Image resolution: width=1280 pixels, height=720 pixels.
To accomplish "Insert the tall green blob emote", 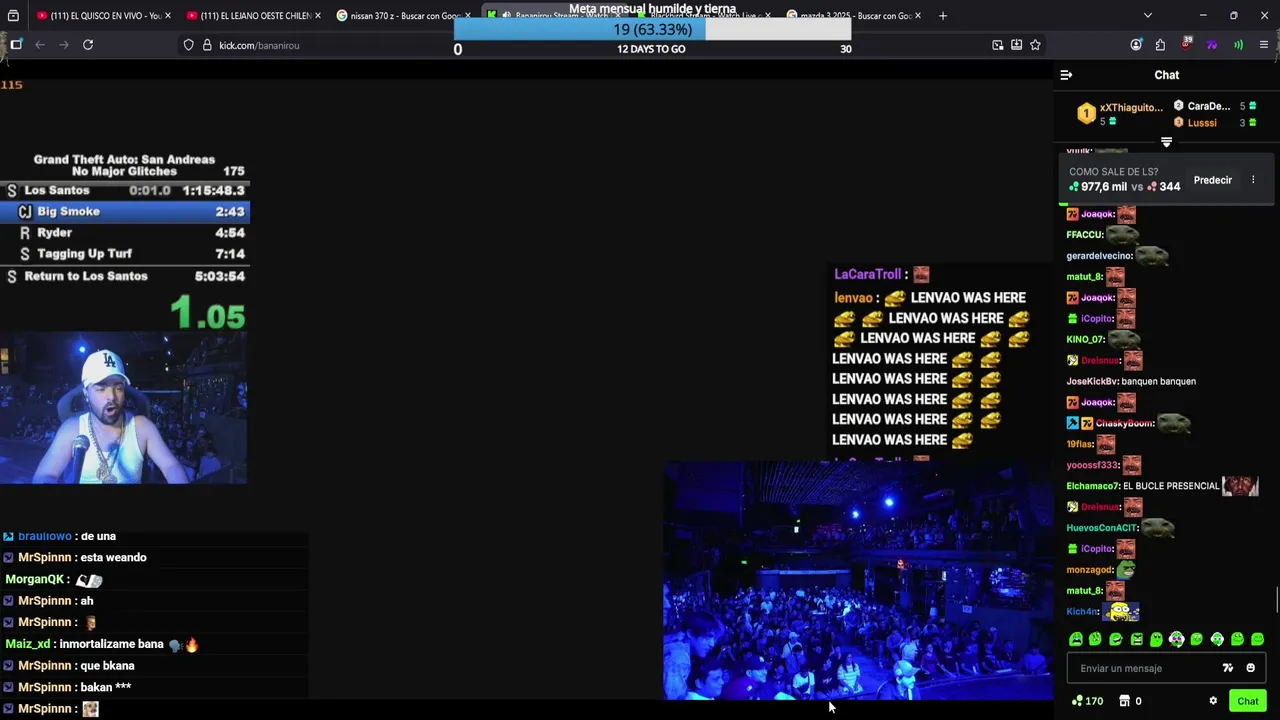I will (1157, 639).
